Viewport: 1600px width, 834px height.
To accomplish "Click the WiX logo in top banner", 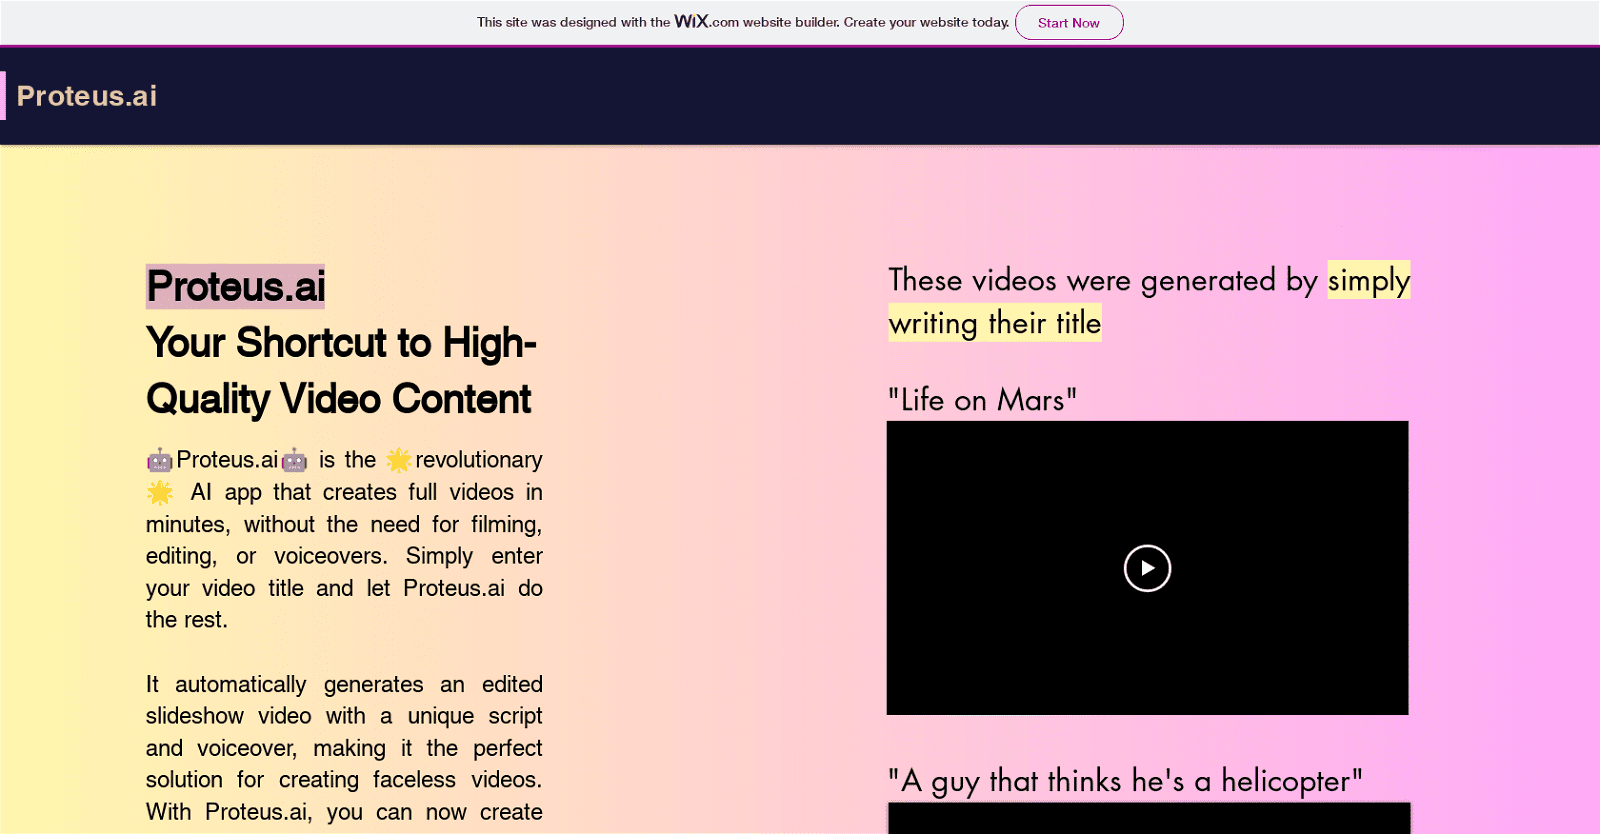I will 691,21.
